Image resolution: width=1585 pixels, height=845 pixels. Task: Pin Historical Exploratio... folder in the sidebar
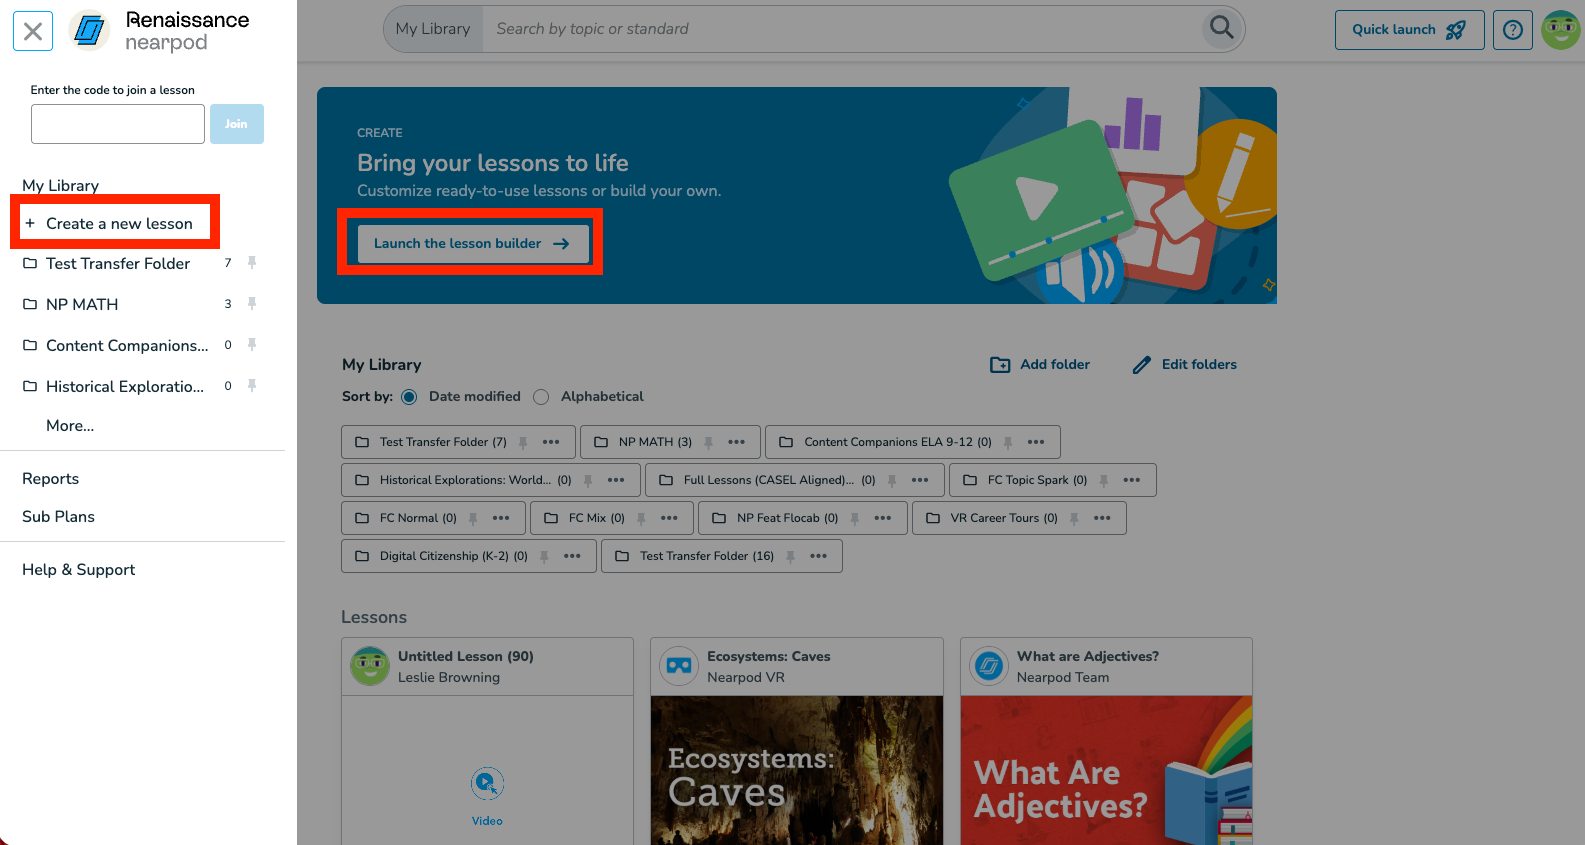[252, 386]
